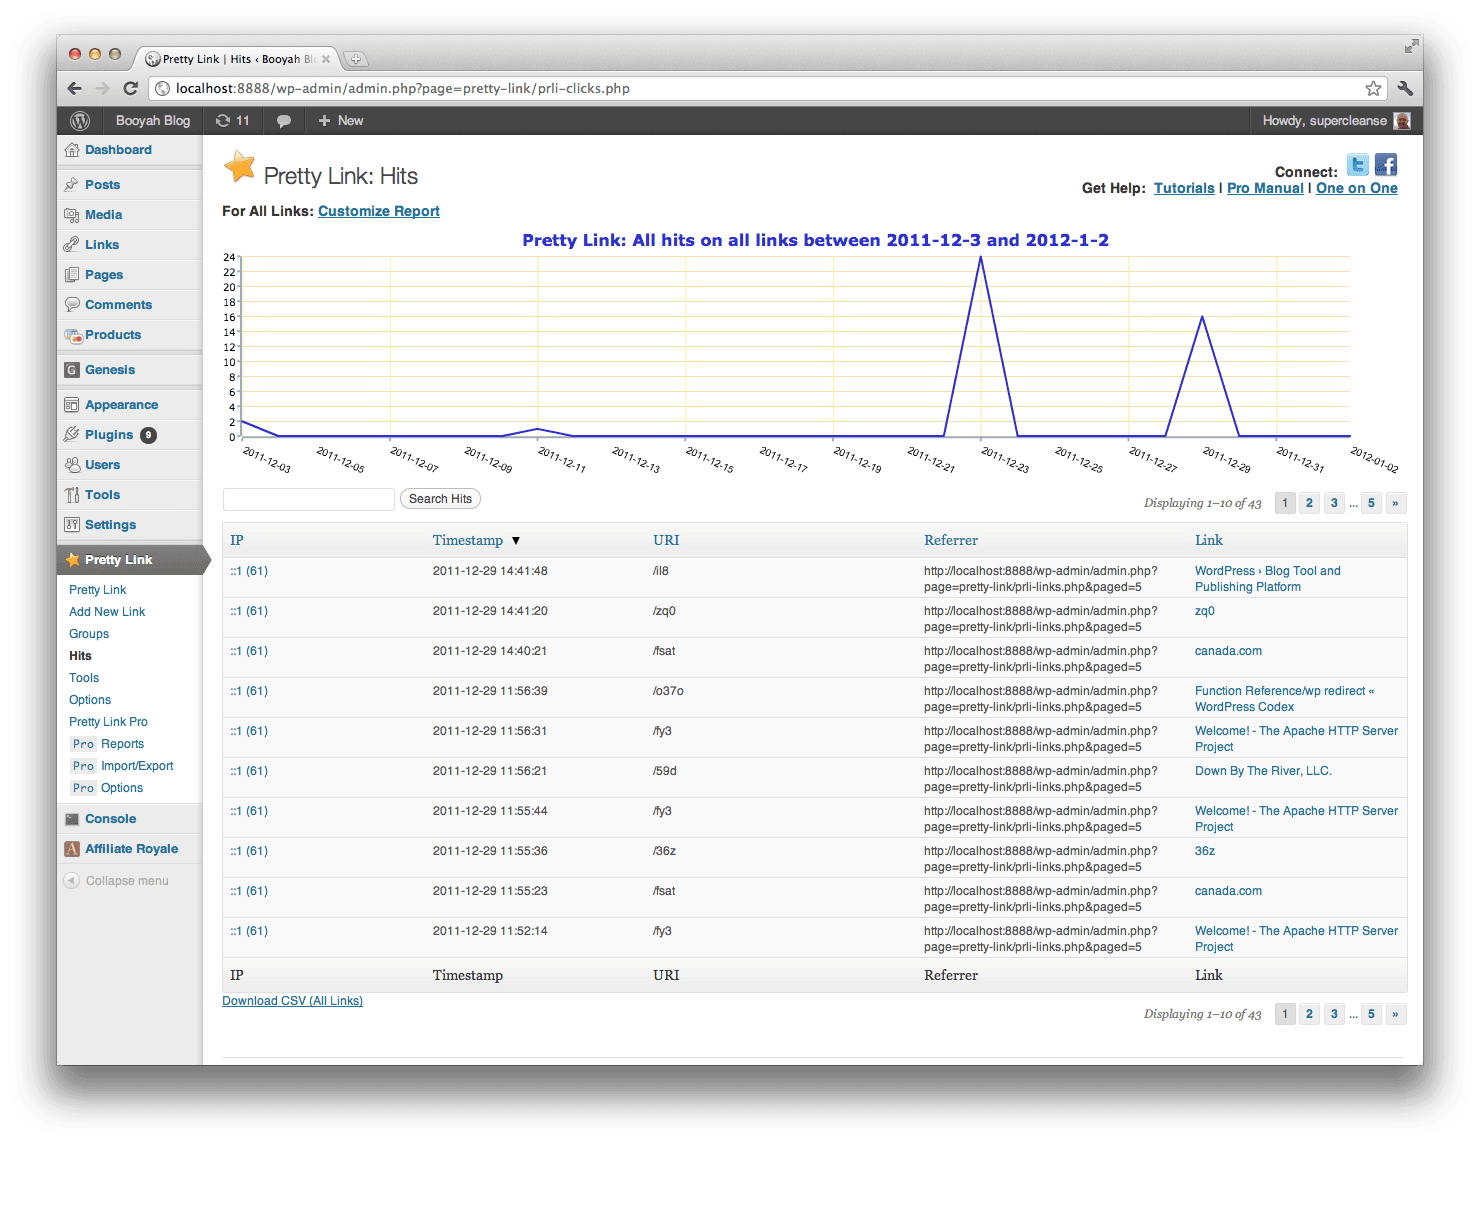The width and height of the screenshot is (1480, 1213).
Task: Go to page 3 in bottom pagination
Action: (x=1334, y=1014)
